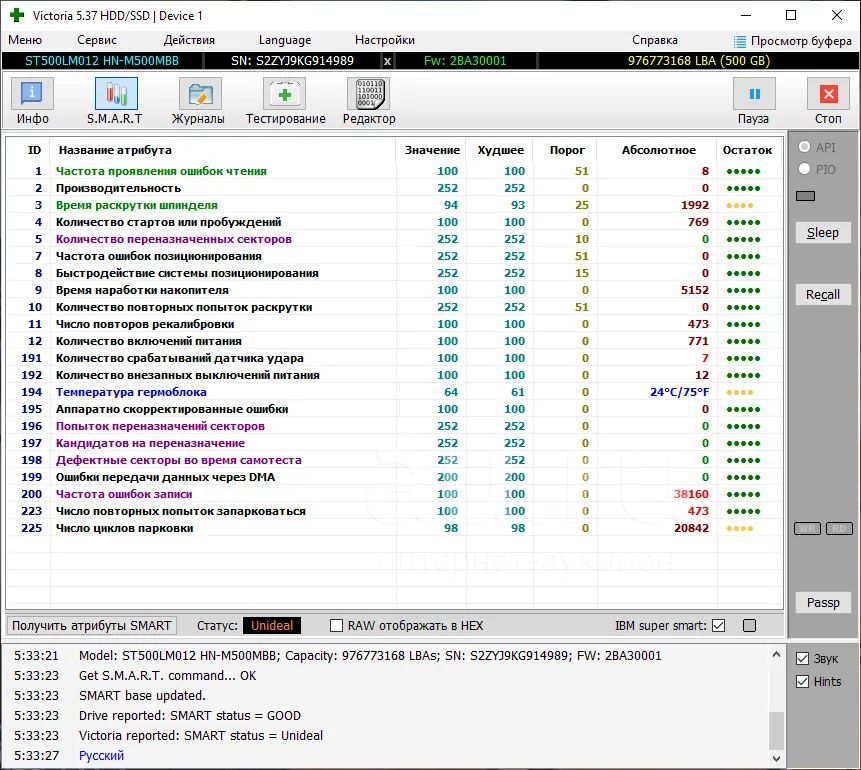Switch to the S.M.A.R.T view
861x770 pixels.
pyautogui.click(x=115, y=101)
